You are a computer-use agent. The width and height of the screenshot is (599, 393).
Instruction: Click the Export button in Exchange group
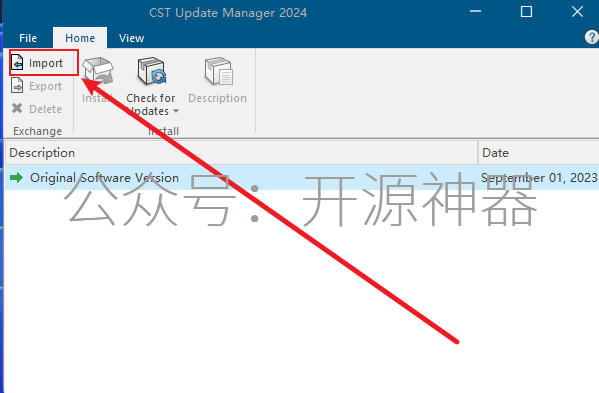[x=37, y=86]
